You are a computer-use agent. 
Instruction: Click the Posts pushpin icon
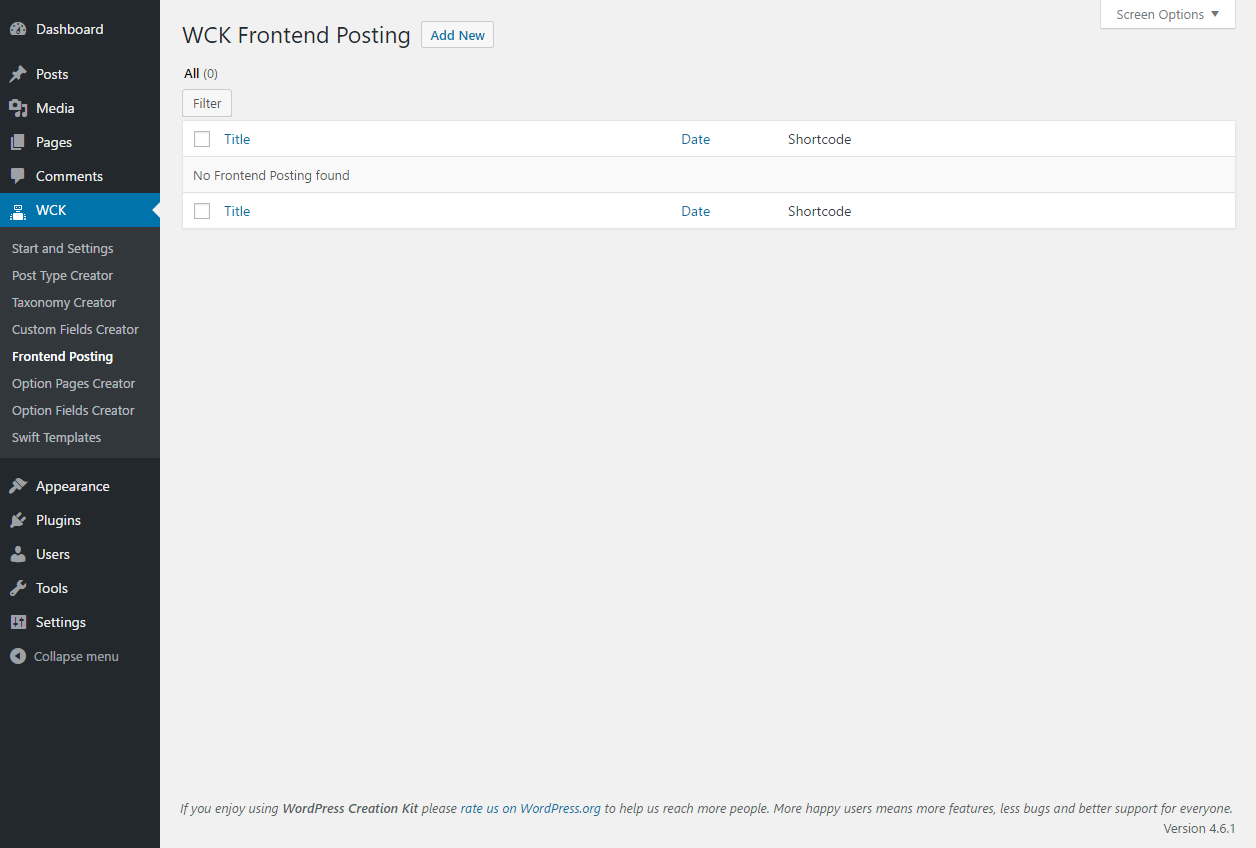18,74
